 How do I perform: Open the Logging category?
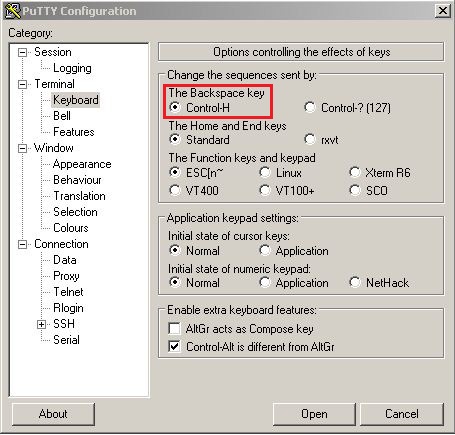[72, 68]
